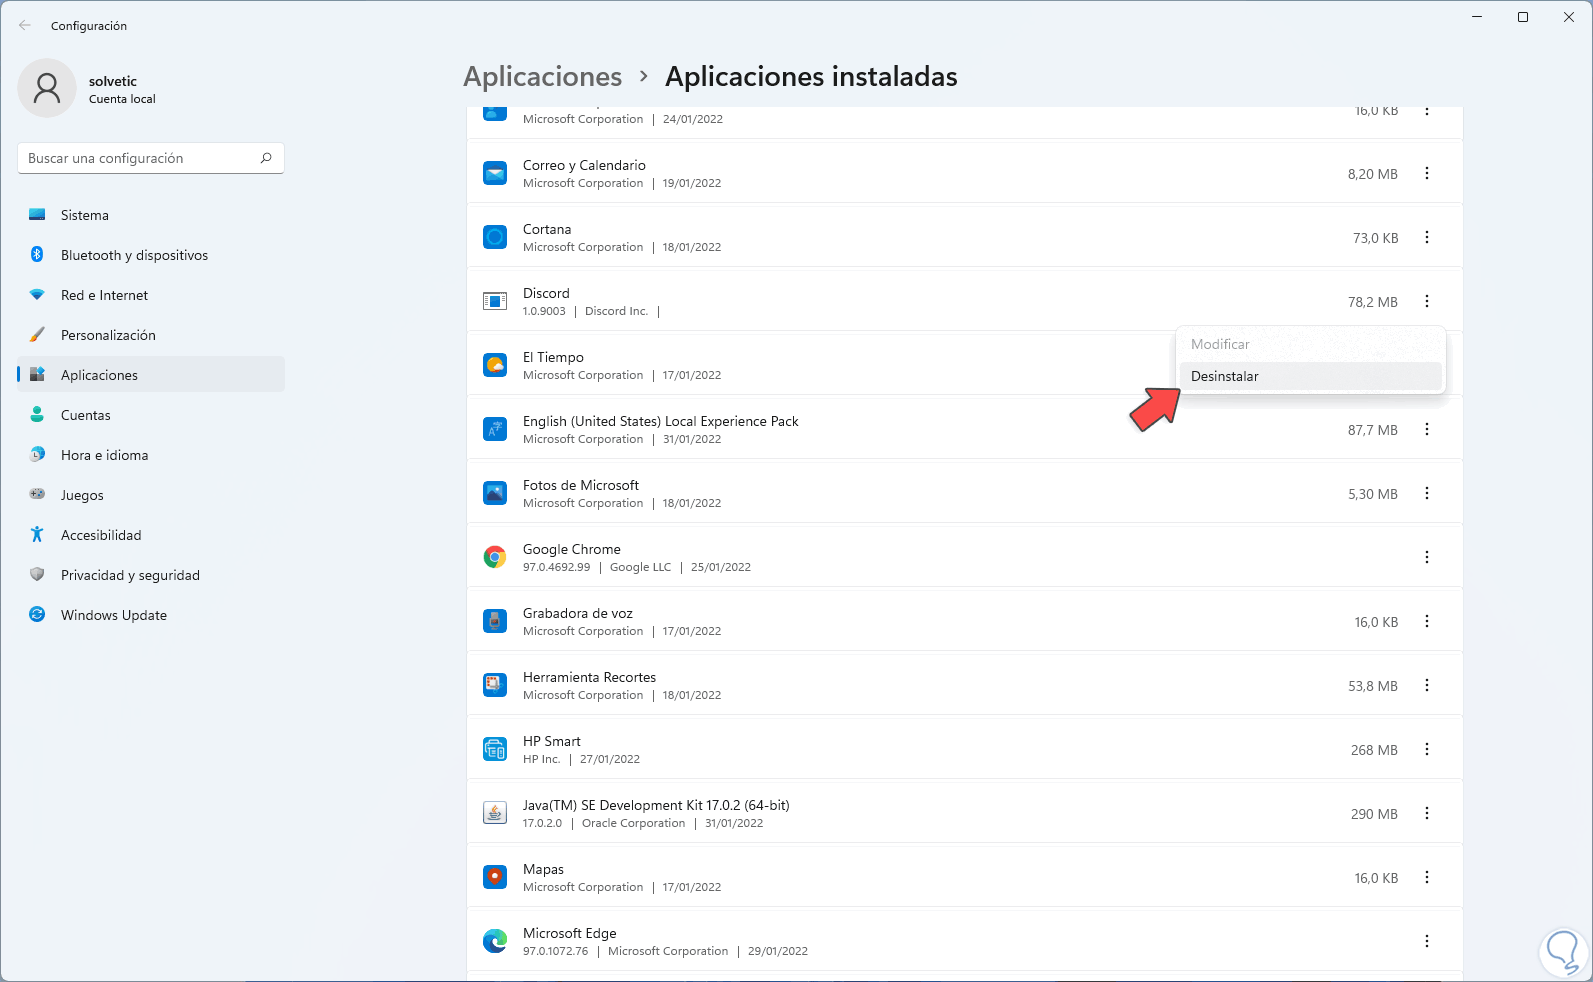Image resolution: width=1593 pixels, height=982 pixels.
Task: Click the Discord app icon
Action: coord(495,302)
